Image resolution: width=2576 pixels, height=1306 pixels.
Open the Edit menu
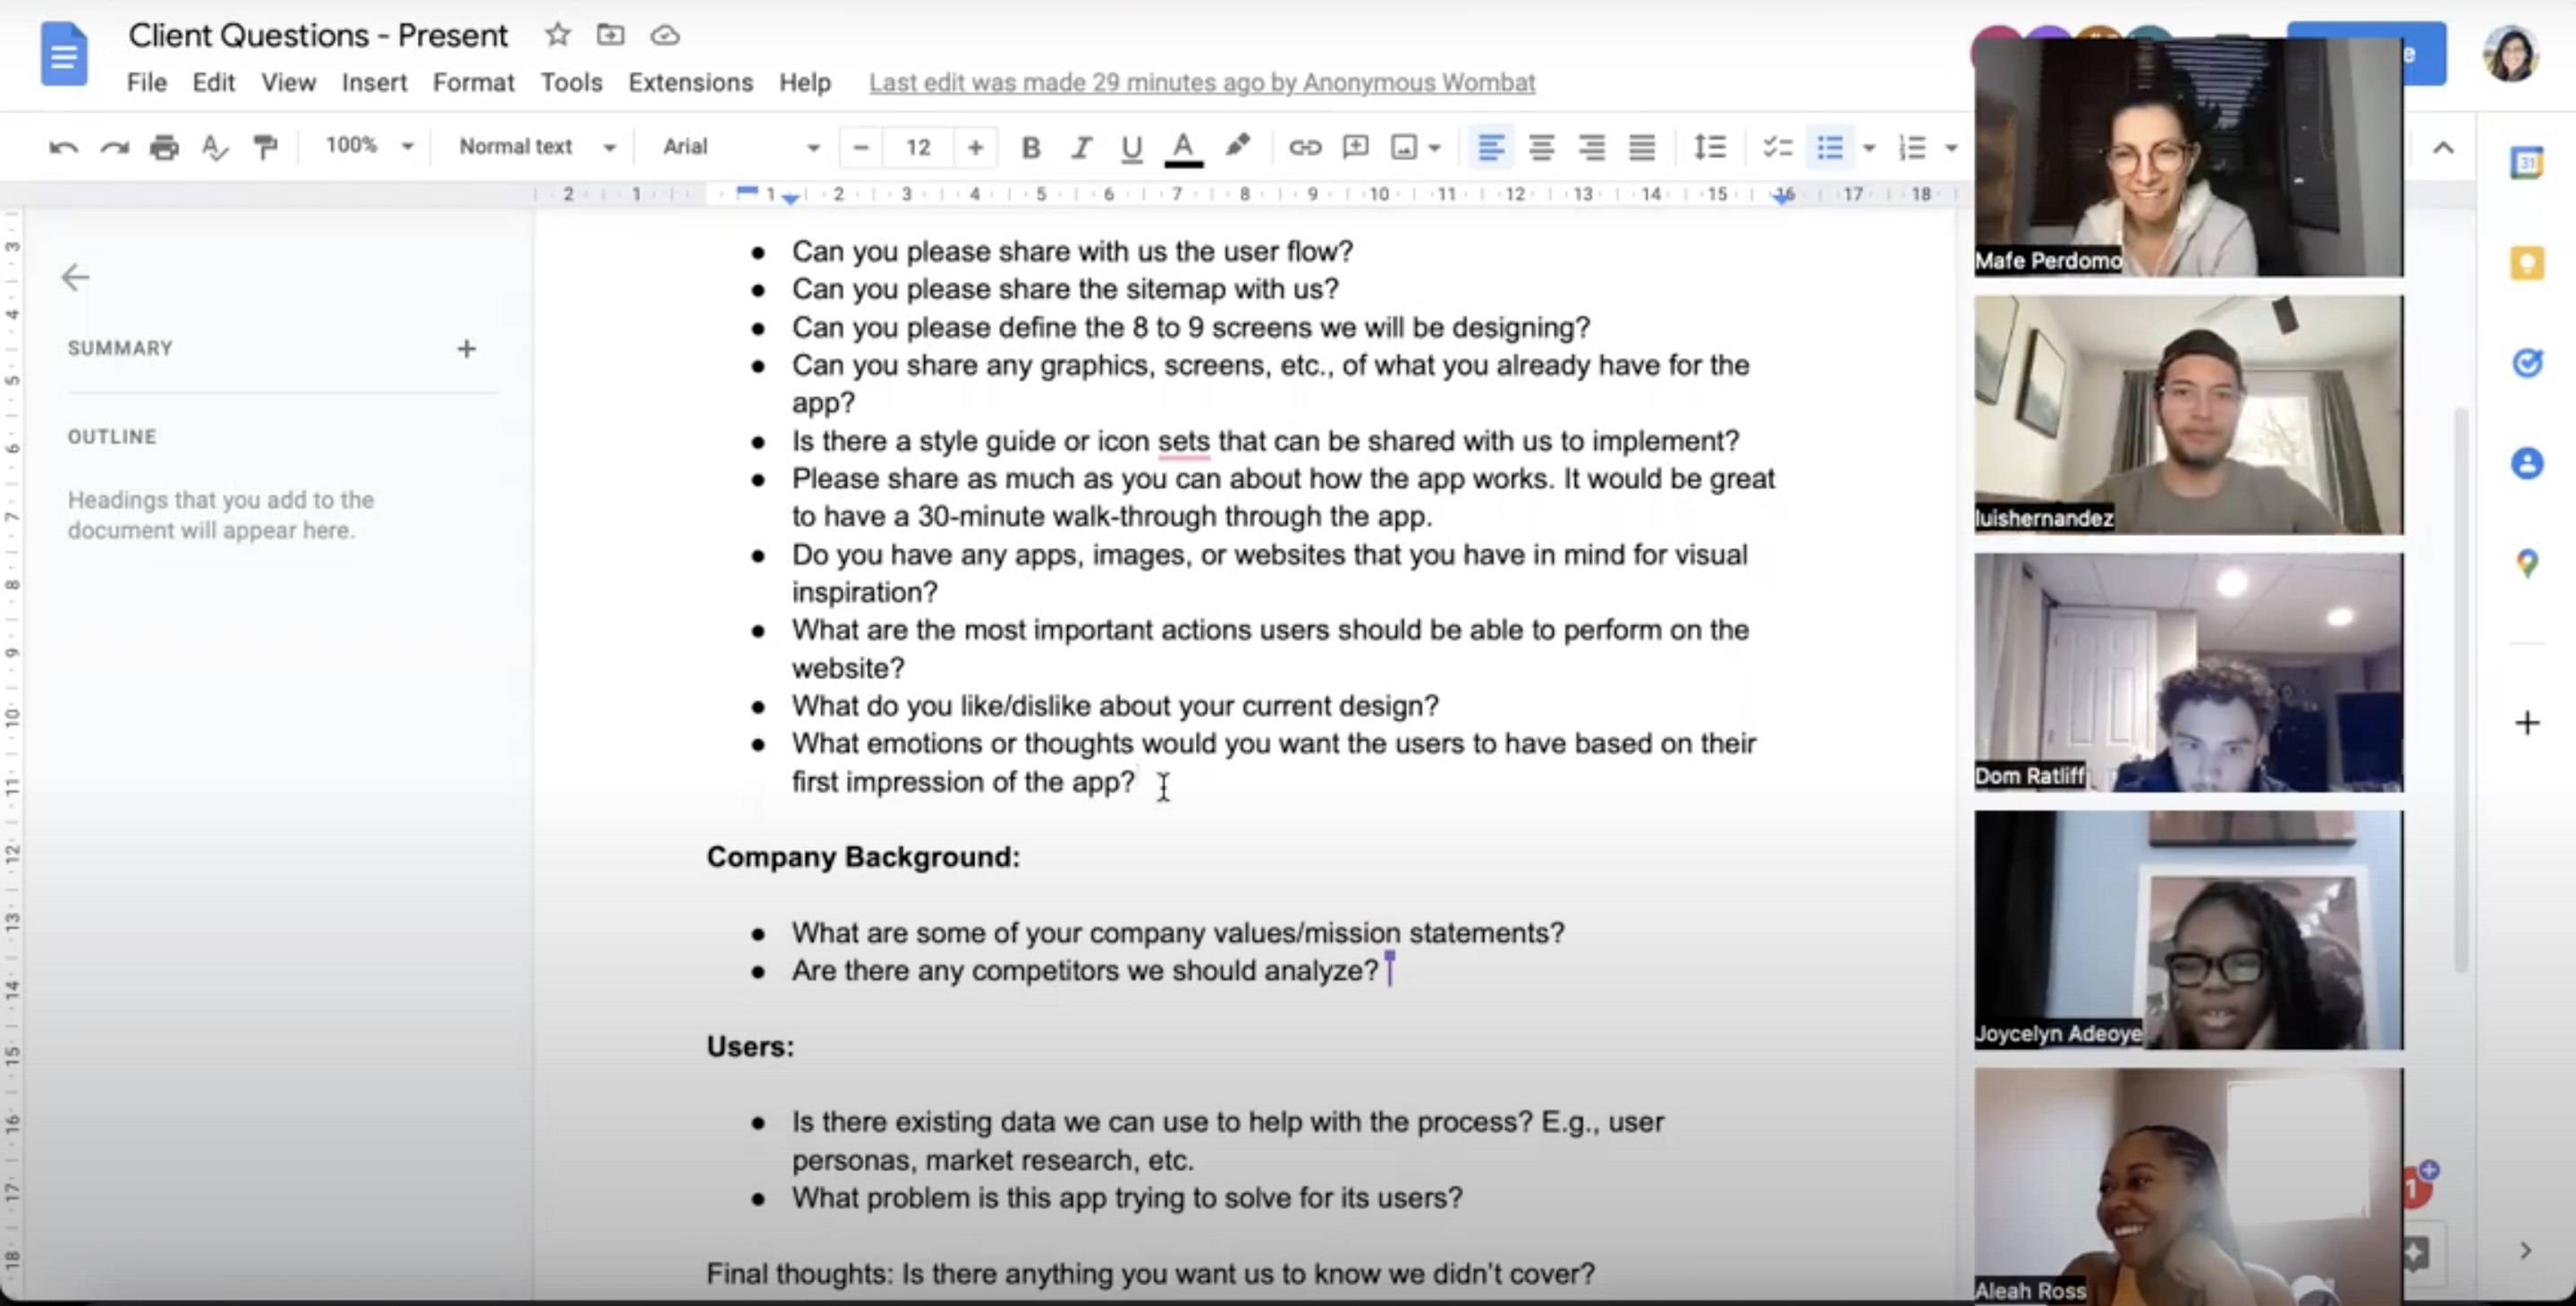(213, 82)
